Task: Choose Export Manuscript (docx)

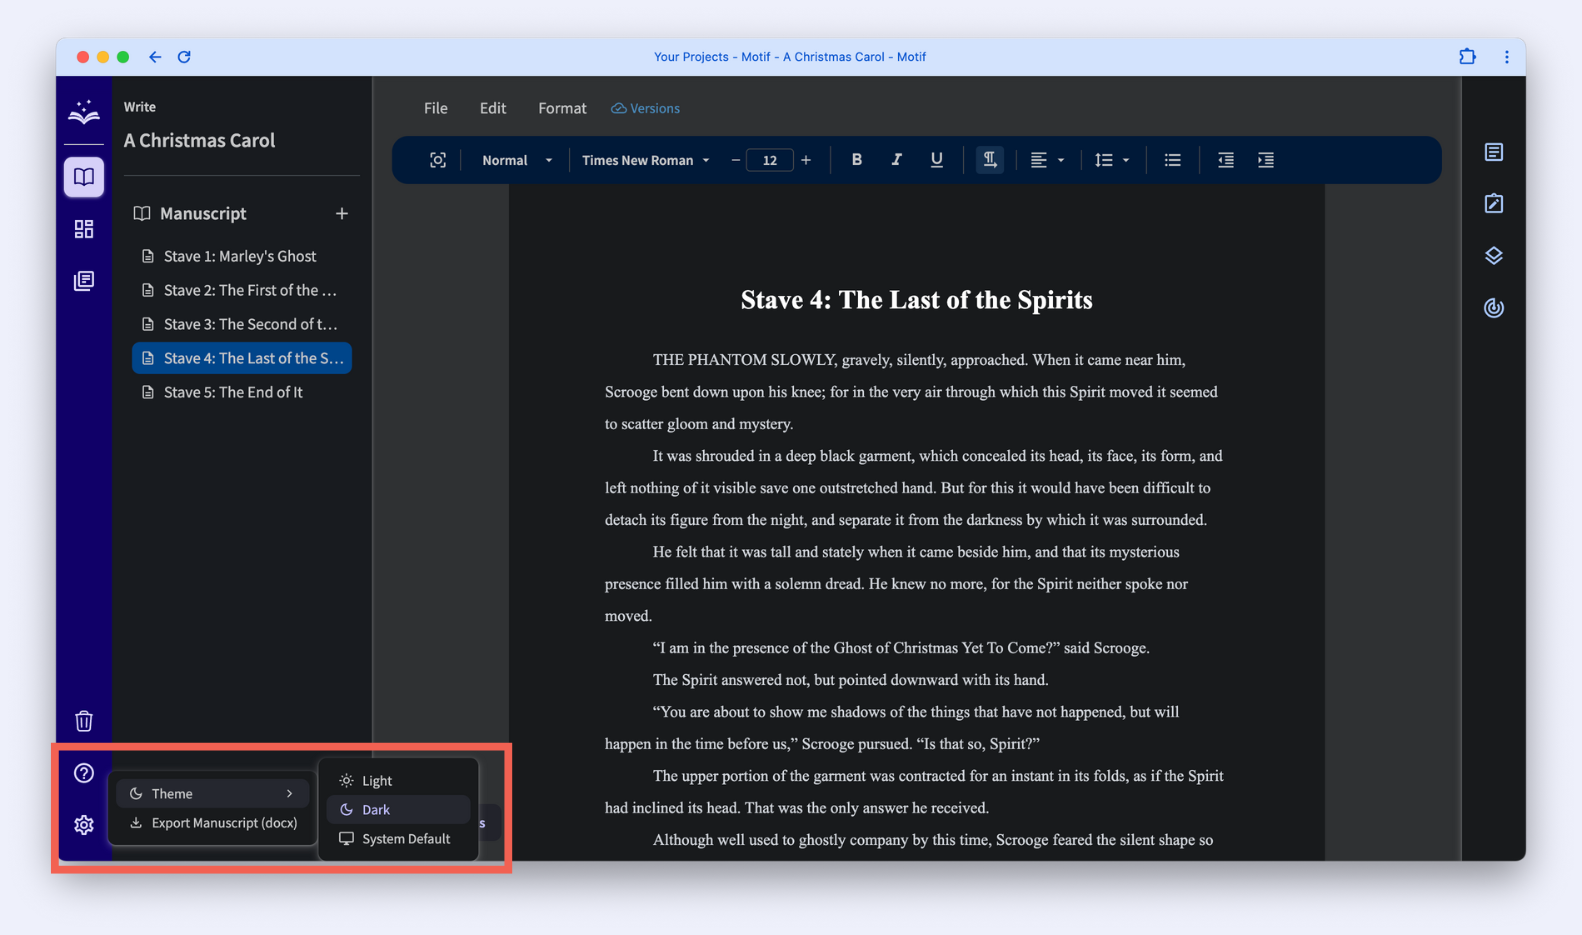Action: (x=212, y=823)
